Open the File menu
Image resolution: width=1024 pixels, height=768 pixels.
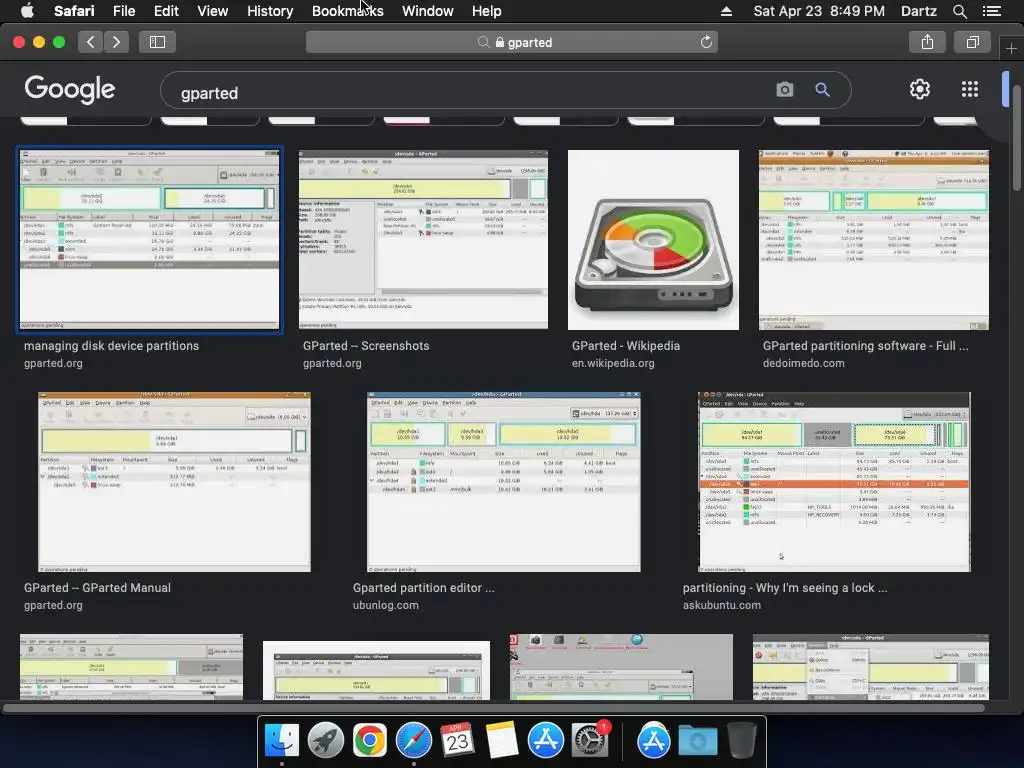pyautogui.click(x=123, y=11)
